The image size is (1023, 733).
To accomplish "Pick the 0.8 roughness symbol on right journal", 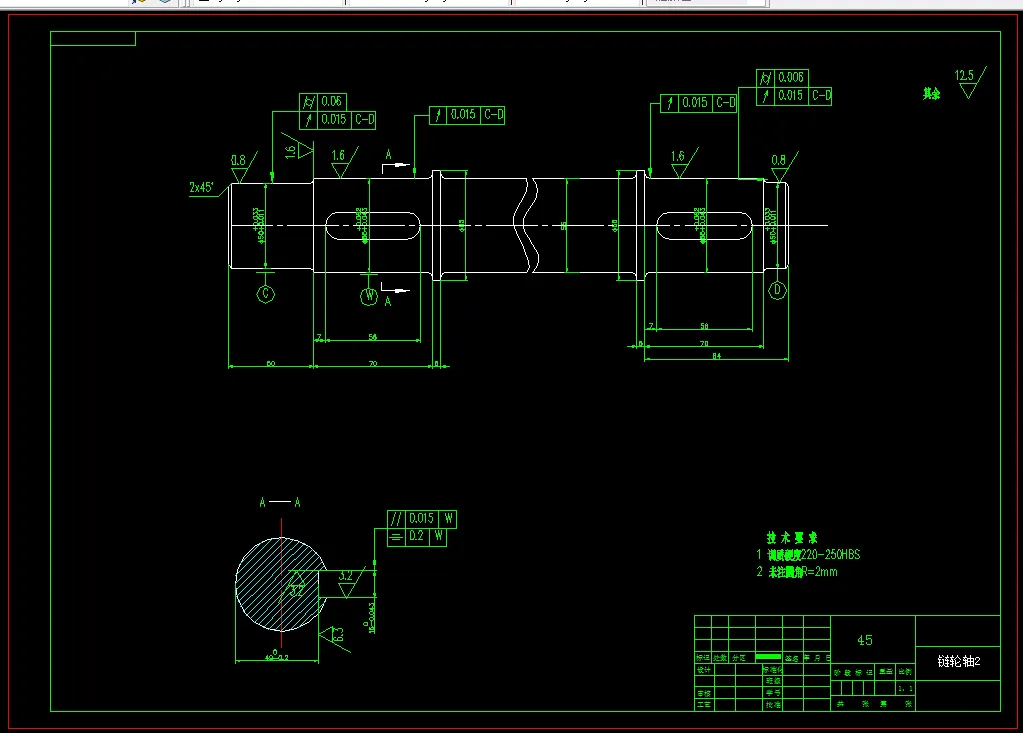I will [x=784, y=167].
